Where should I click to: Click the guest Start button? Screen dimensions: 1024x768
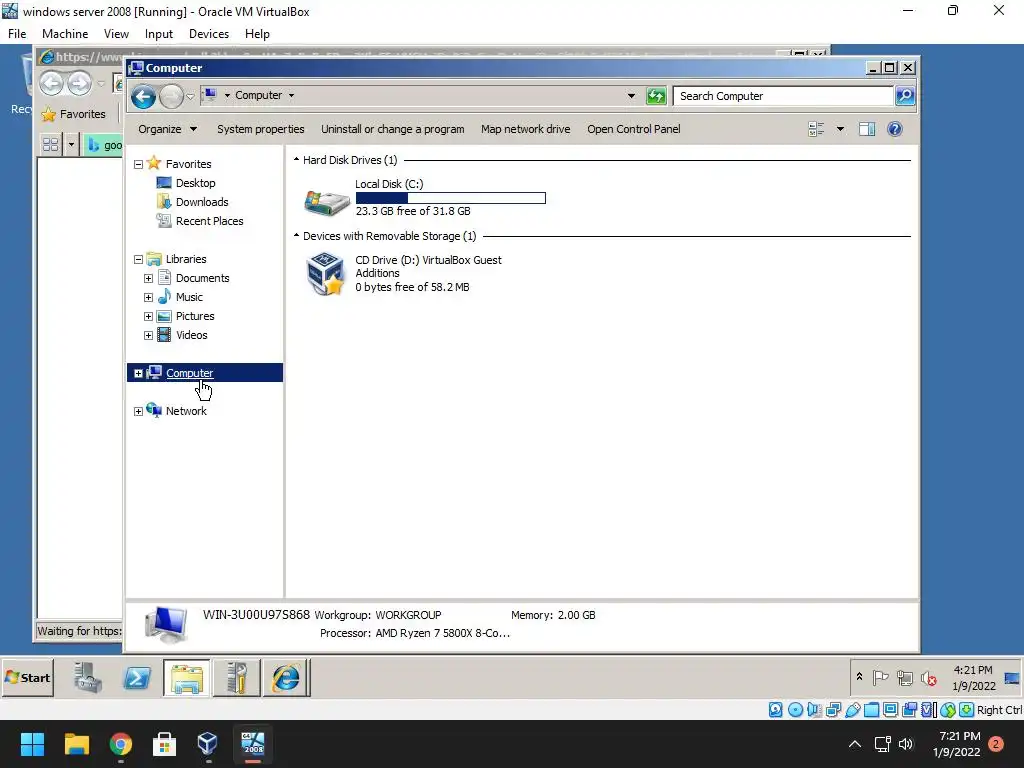[x=28, y=678]
